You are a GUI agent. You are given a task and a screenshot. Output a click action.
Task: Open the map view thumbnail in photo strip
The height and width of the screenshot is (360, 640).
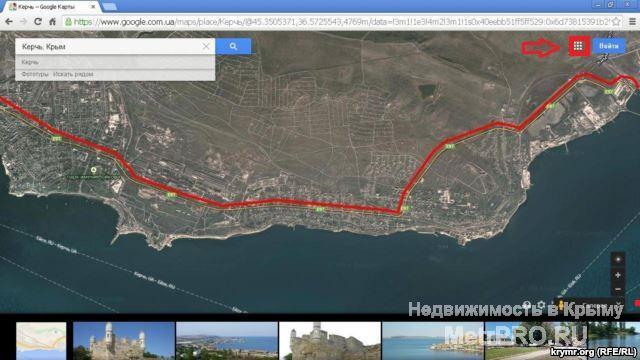41,341
